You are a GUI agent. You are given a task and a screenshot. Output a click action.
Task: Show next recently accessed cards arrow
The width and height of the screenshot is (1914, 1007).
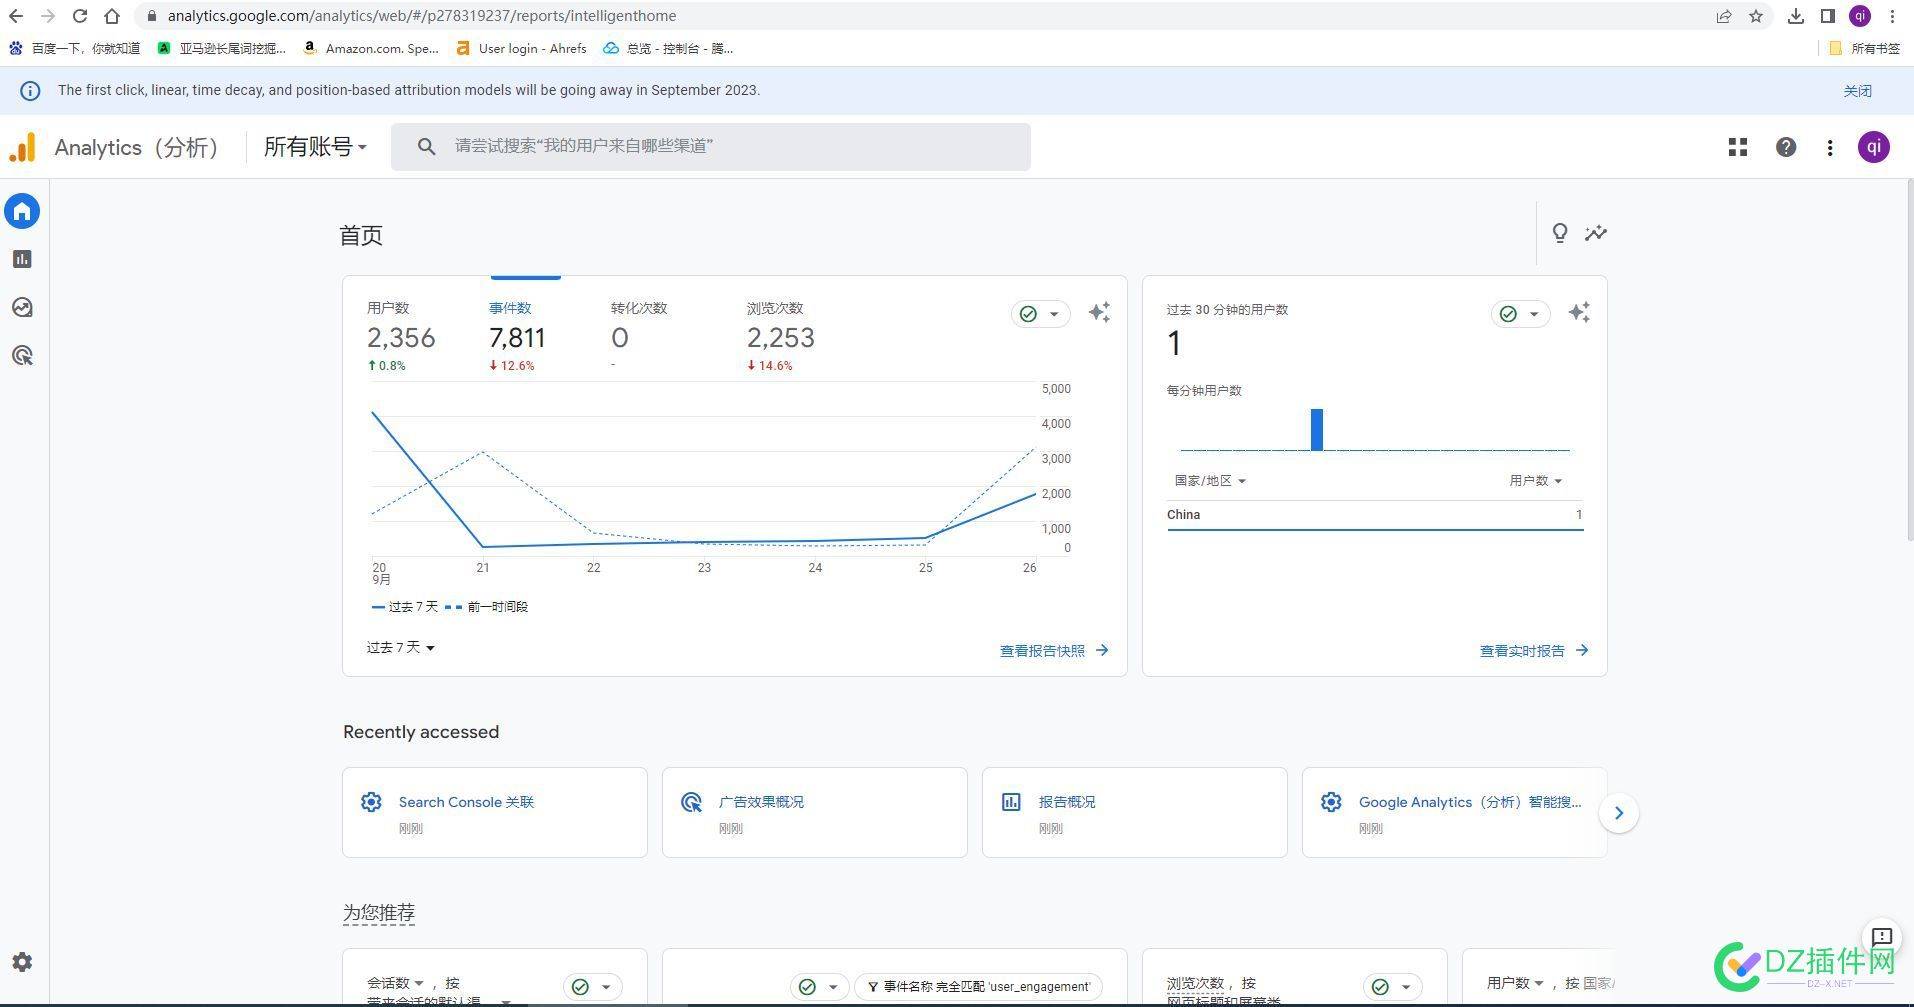click(x=1619, y=812)
